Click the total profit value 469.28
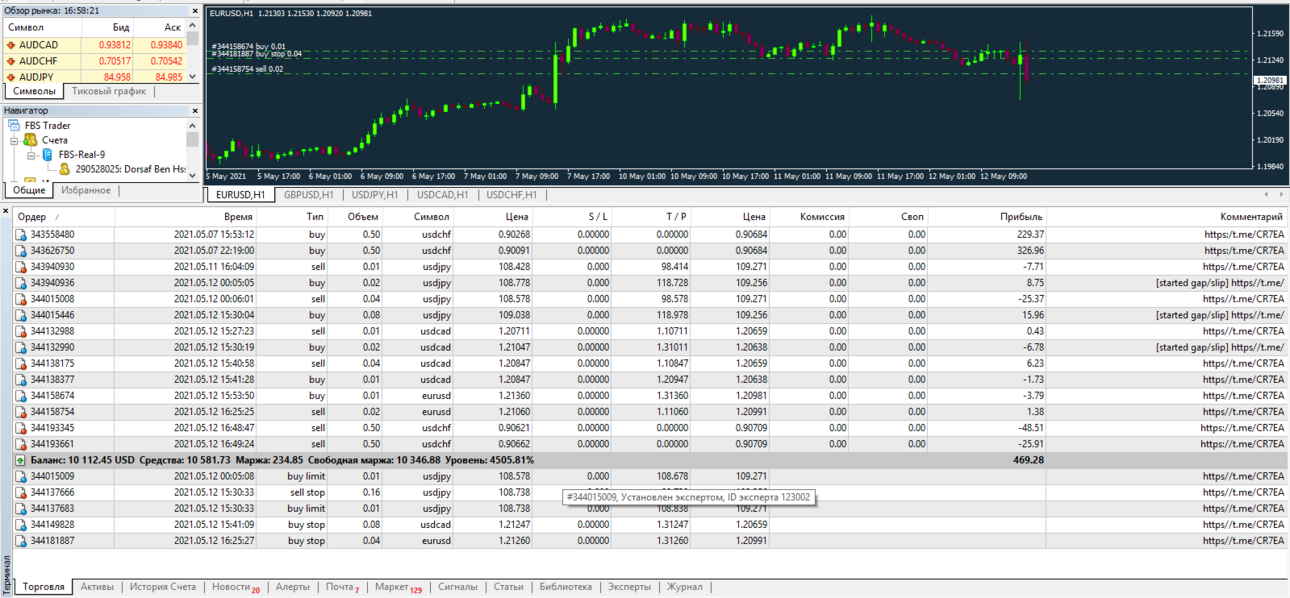Screen dimensions: 1290x598 1028,460
